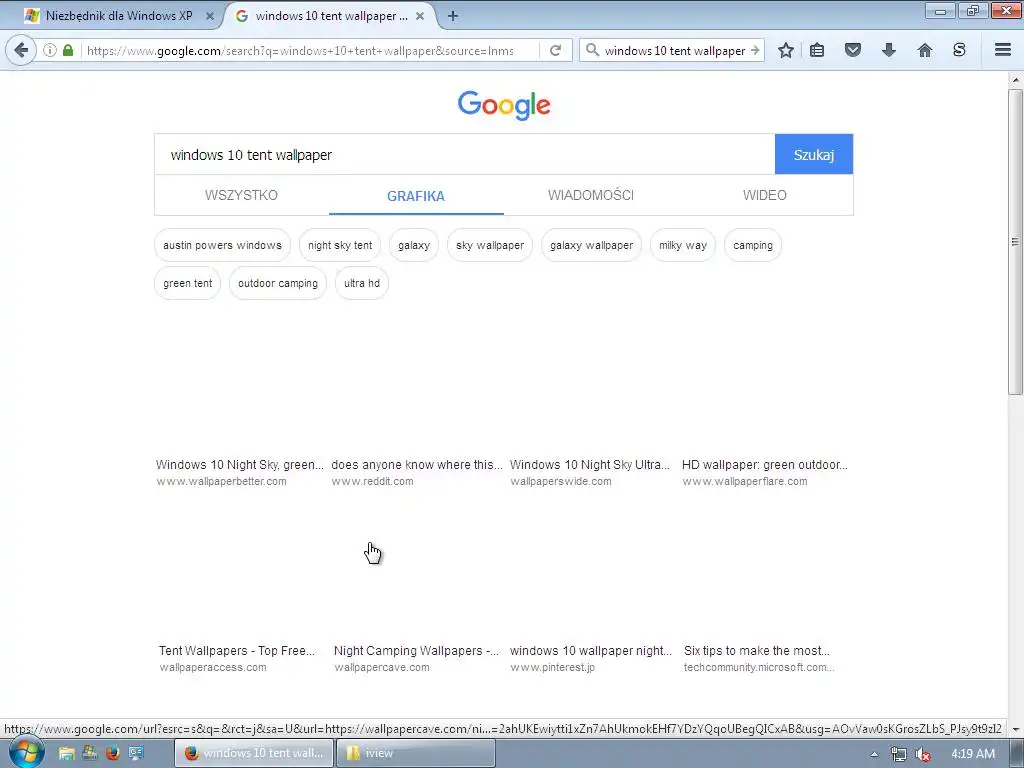Close the Niezbędnik dla Windows XP tab
This screenshot has width=1024, height=768.
coord(210,16)
